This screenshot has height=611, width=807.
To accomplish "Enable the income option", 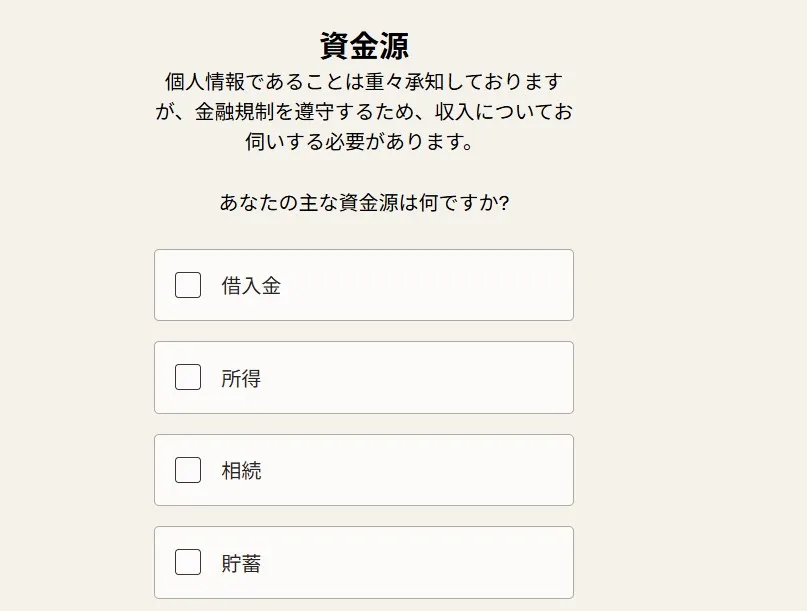I will coord(187,377).
